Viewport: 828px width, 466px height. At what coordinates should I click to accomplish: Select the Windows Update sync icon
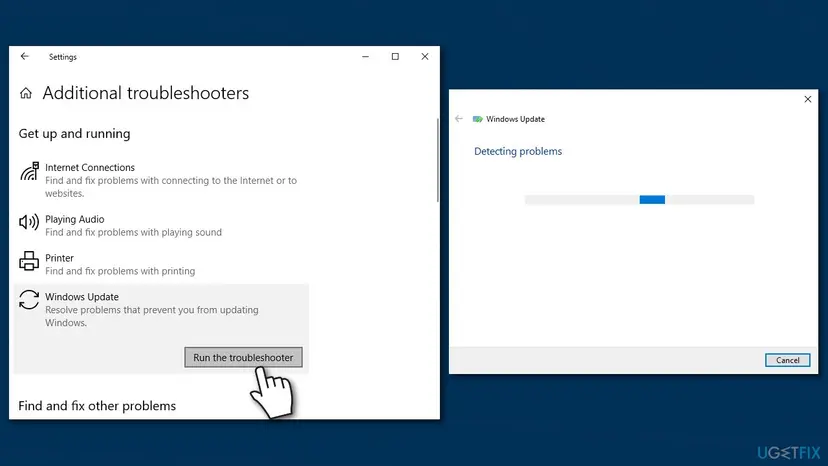tap(29, 300)
